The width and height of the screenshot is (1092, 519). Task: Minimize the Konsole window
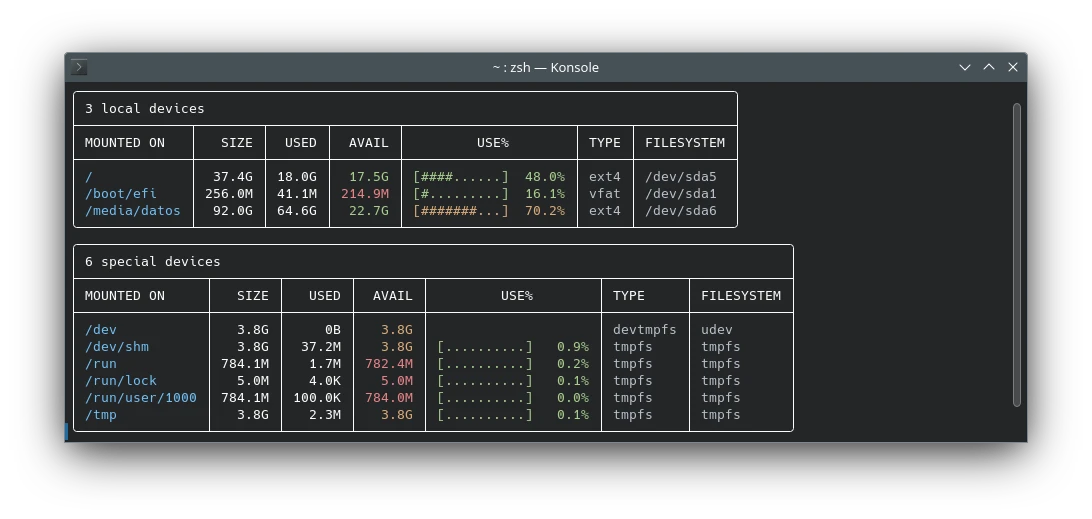[965, 67]
